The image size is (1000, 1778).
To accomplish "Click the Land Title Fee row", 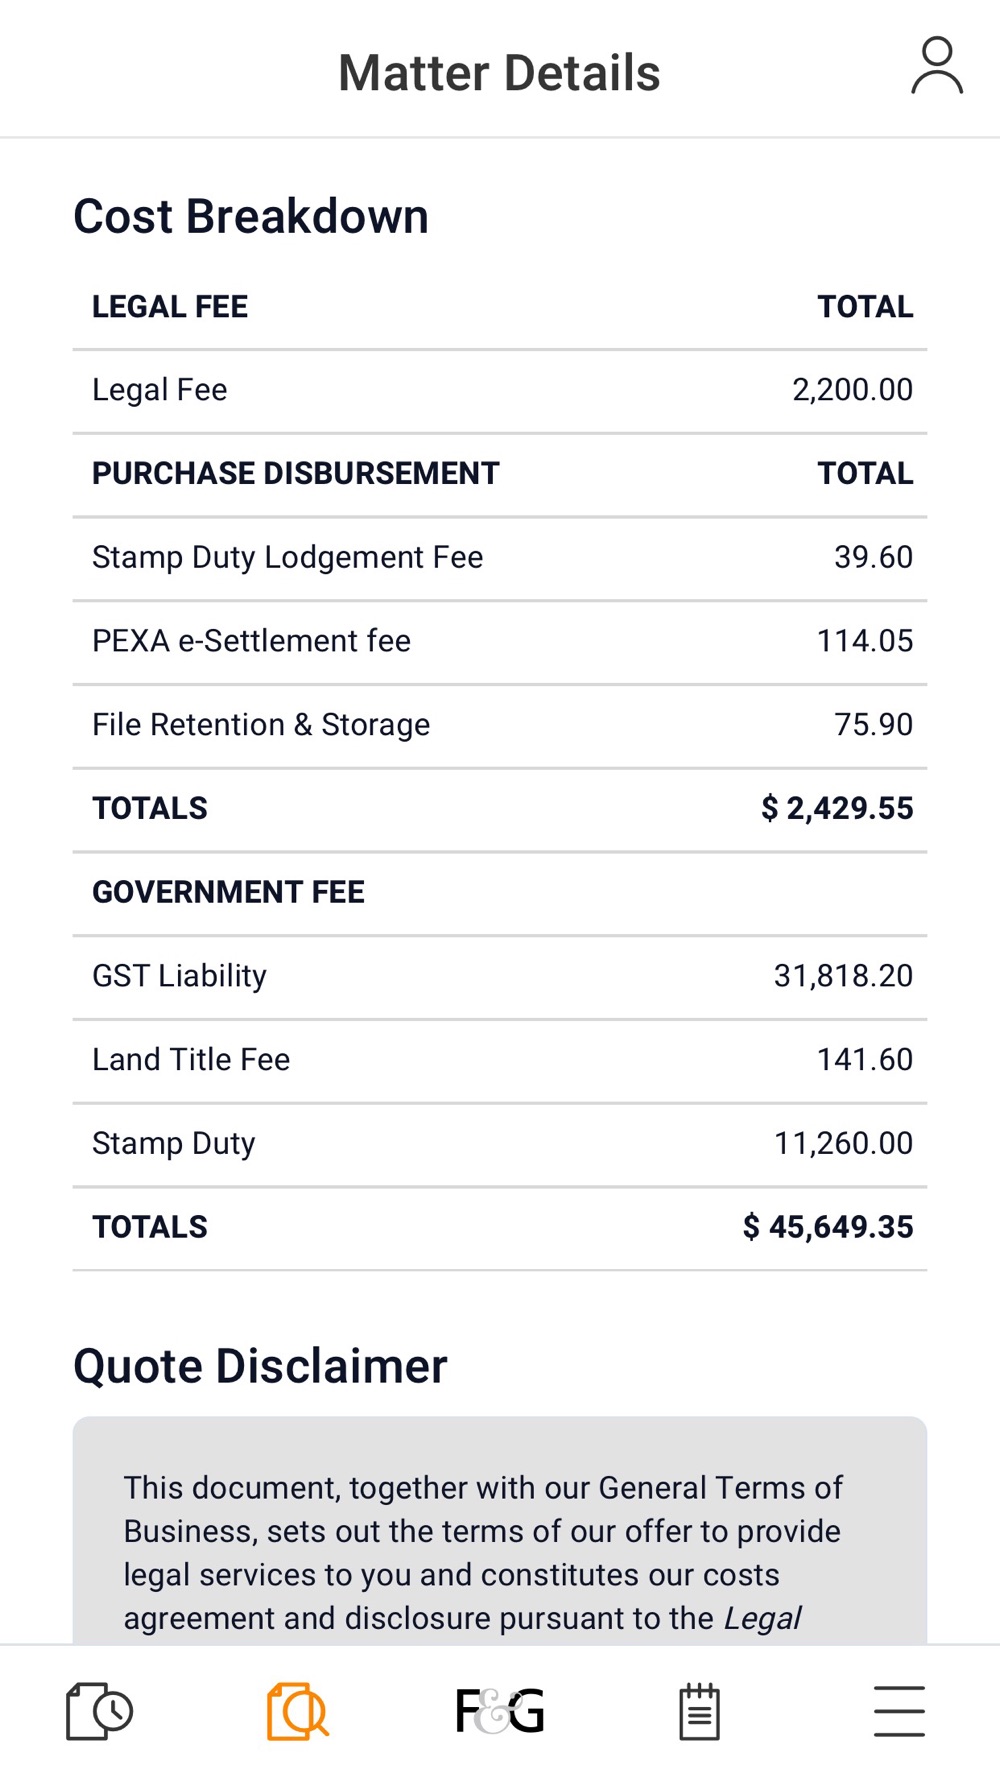I will click(500, 1060).
